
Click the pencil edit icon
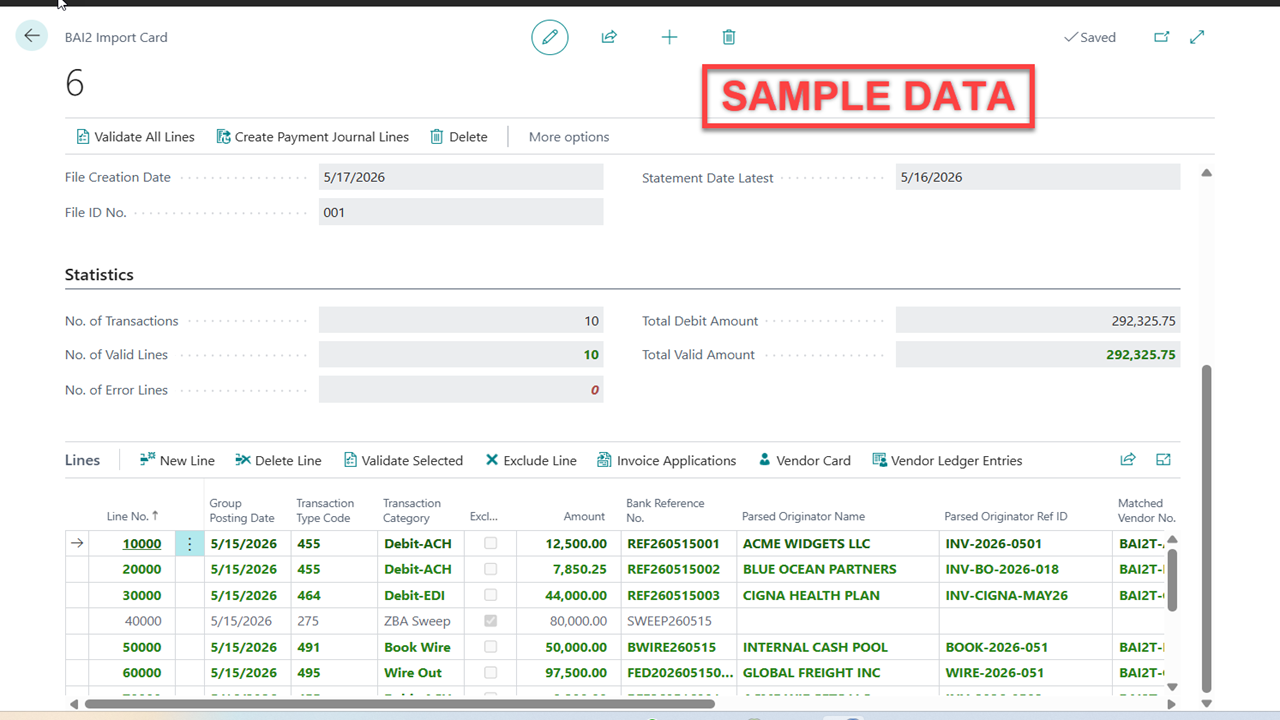(549, 37)
